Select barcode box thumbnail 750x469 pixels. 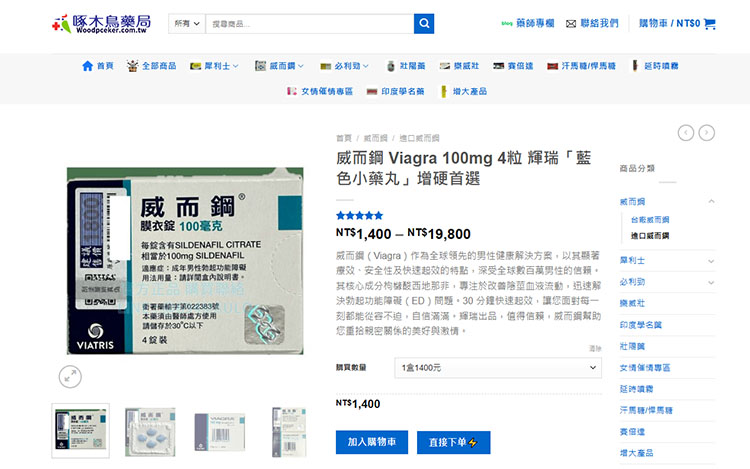(220, 432)
